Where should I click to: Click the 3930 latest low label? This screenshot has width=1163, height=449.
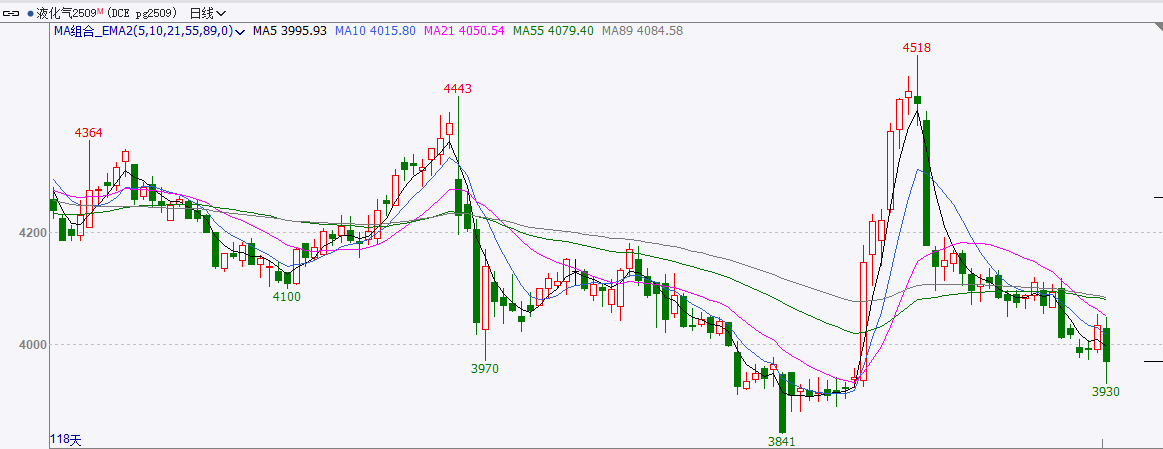click(1105, 392)
